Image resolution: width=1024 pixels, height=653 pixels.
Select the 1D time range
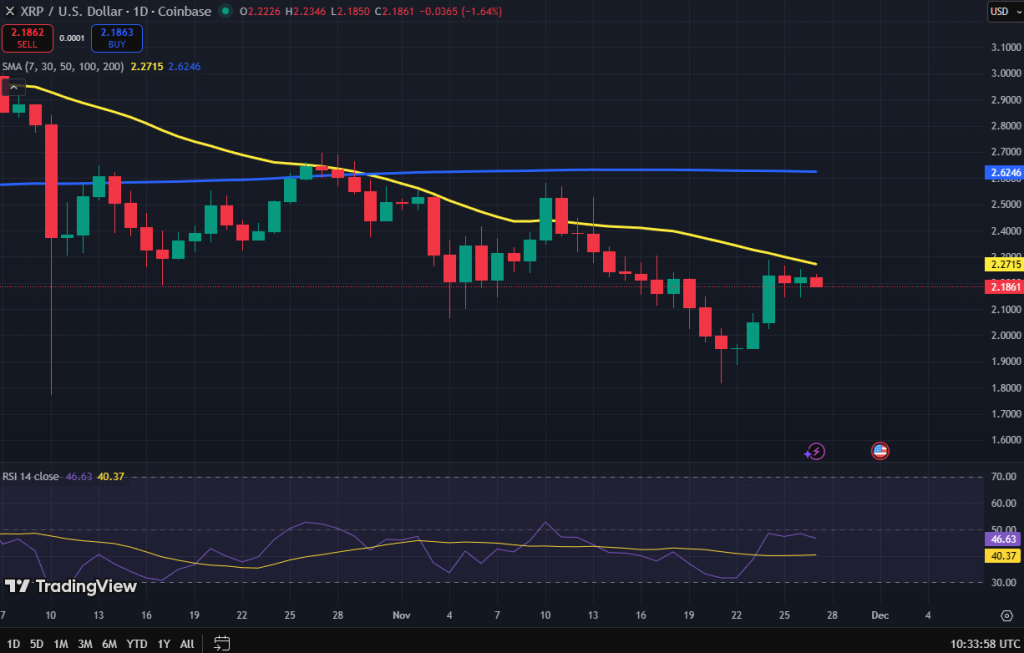pos(13,644)
